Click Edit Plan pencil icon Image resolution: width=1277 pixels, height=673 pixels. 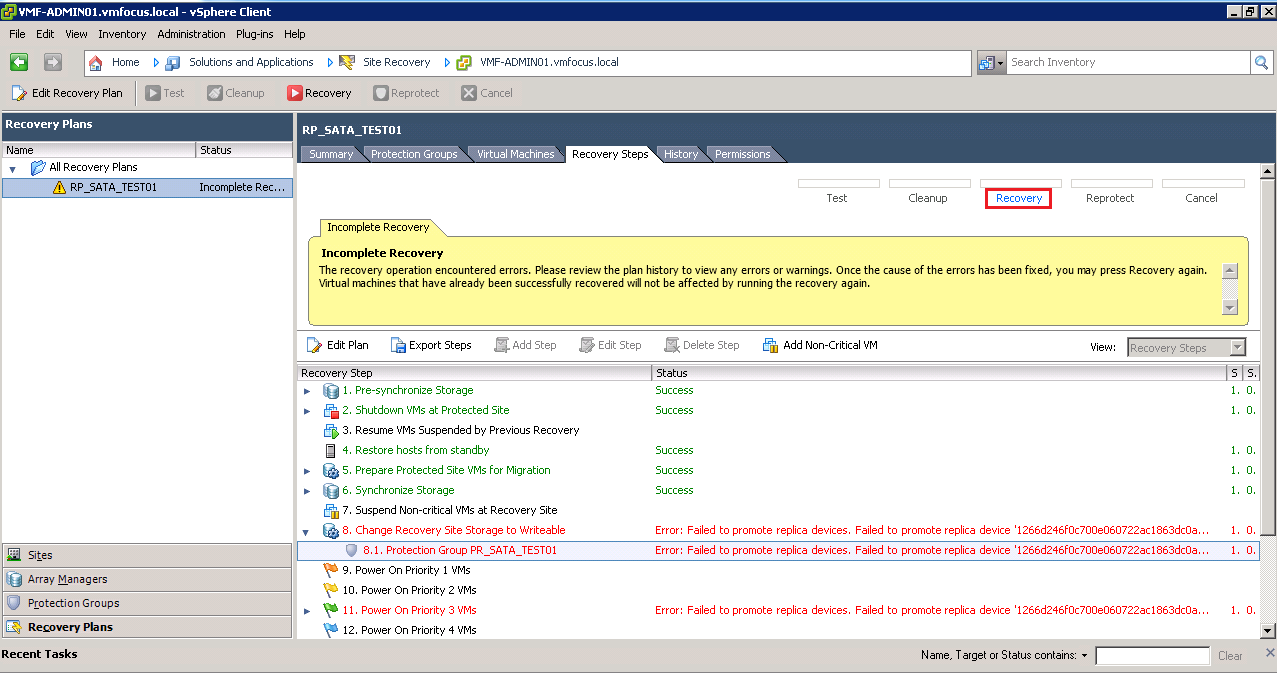point(314,345)
